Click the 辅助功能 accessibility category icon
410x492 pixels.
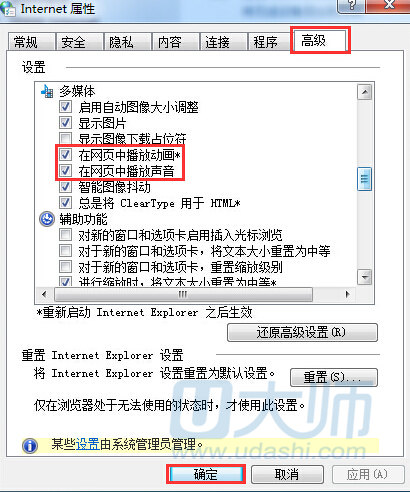coord(47,219)
